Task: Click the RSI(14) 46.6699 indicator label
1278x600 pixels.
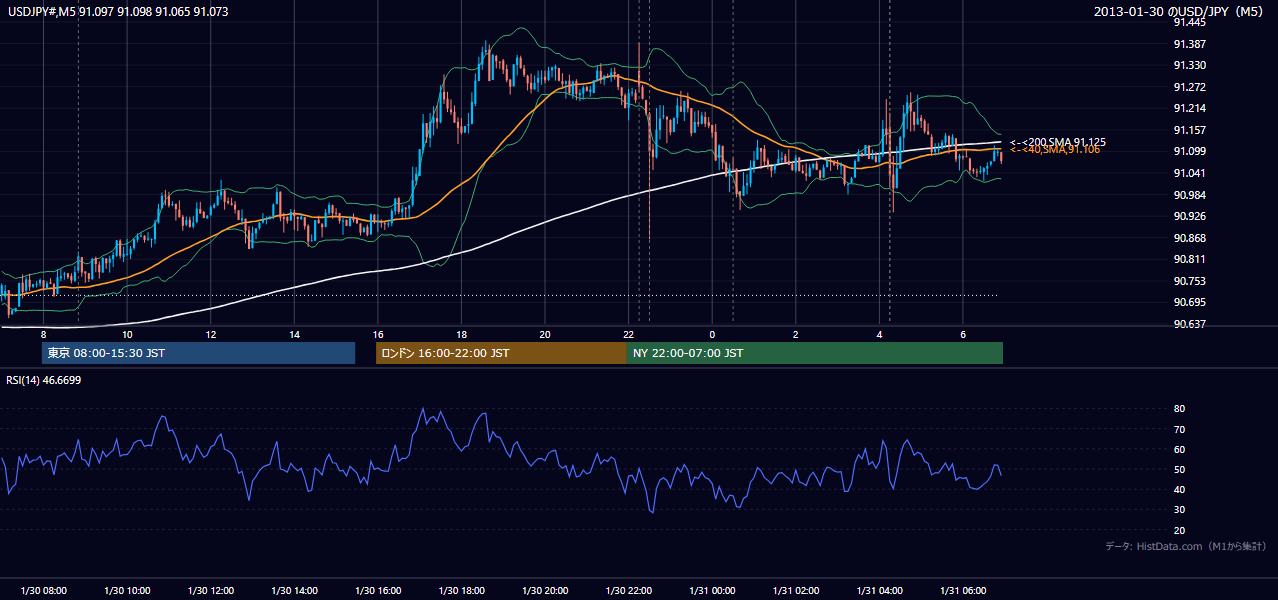Action: pos(44,380)
